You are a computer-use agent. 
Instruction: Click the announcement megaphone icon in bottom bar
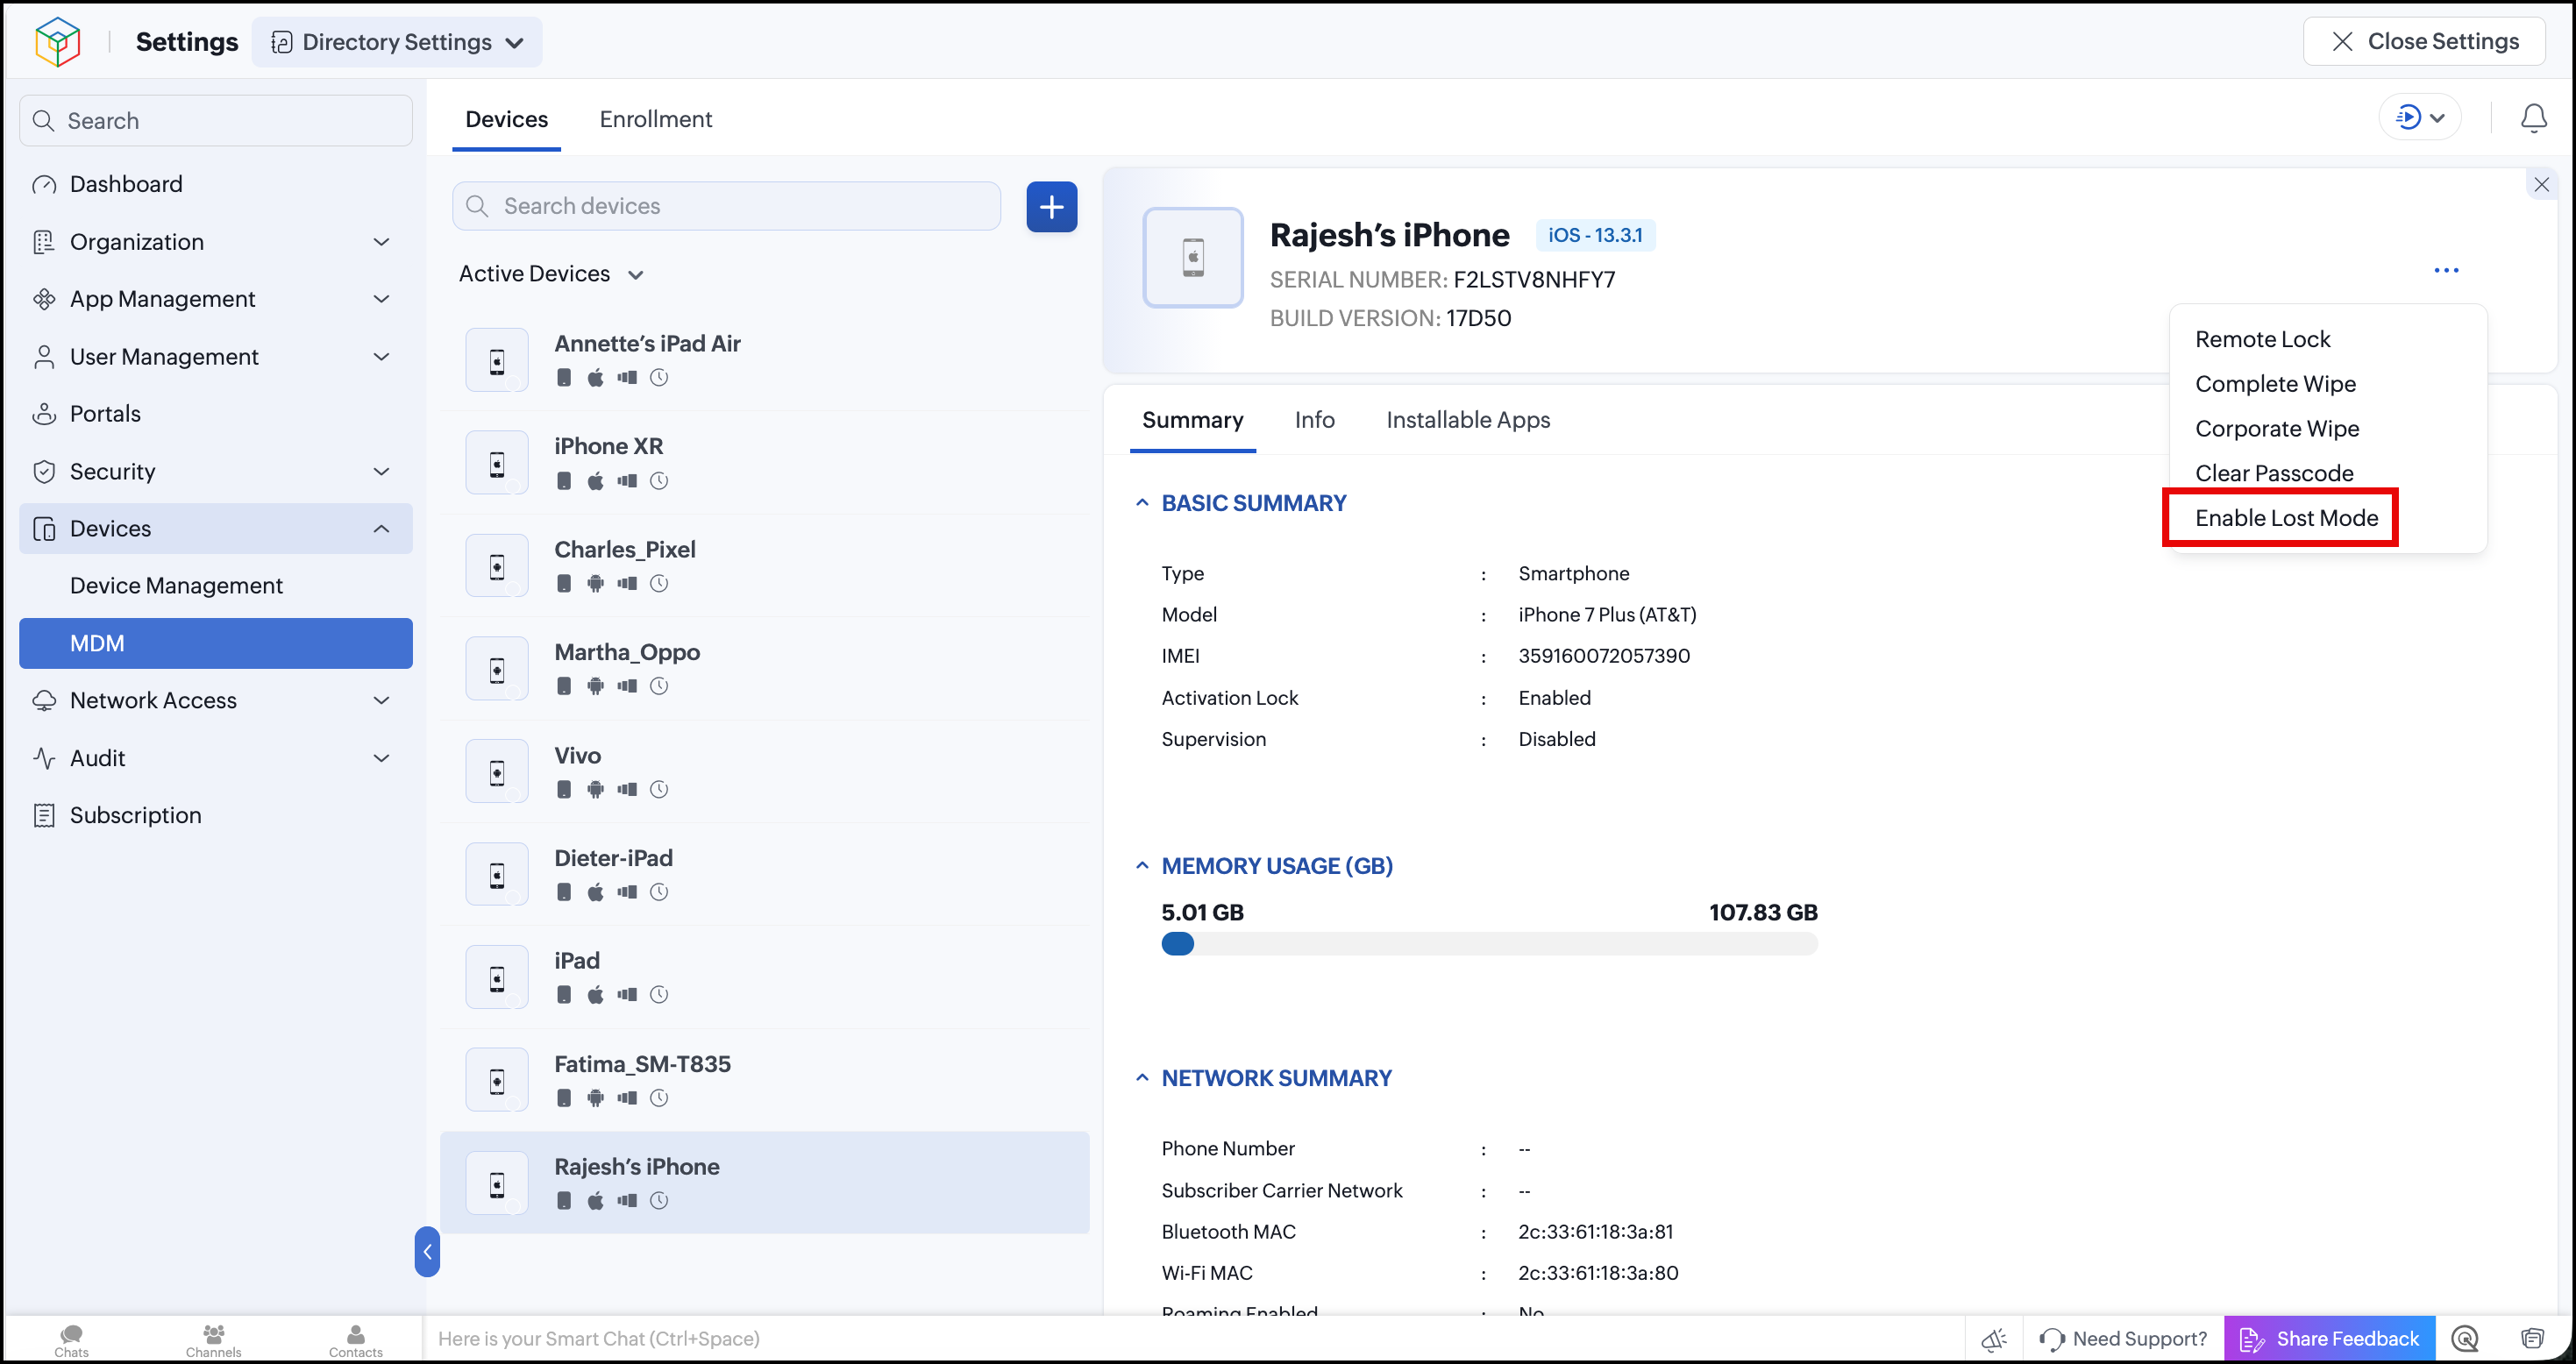(x=1994, y=1339)
